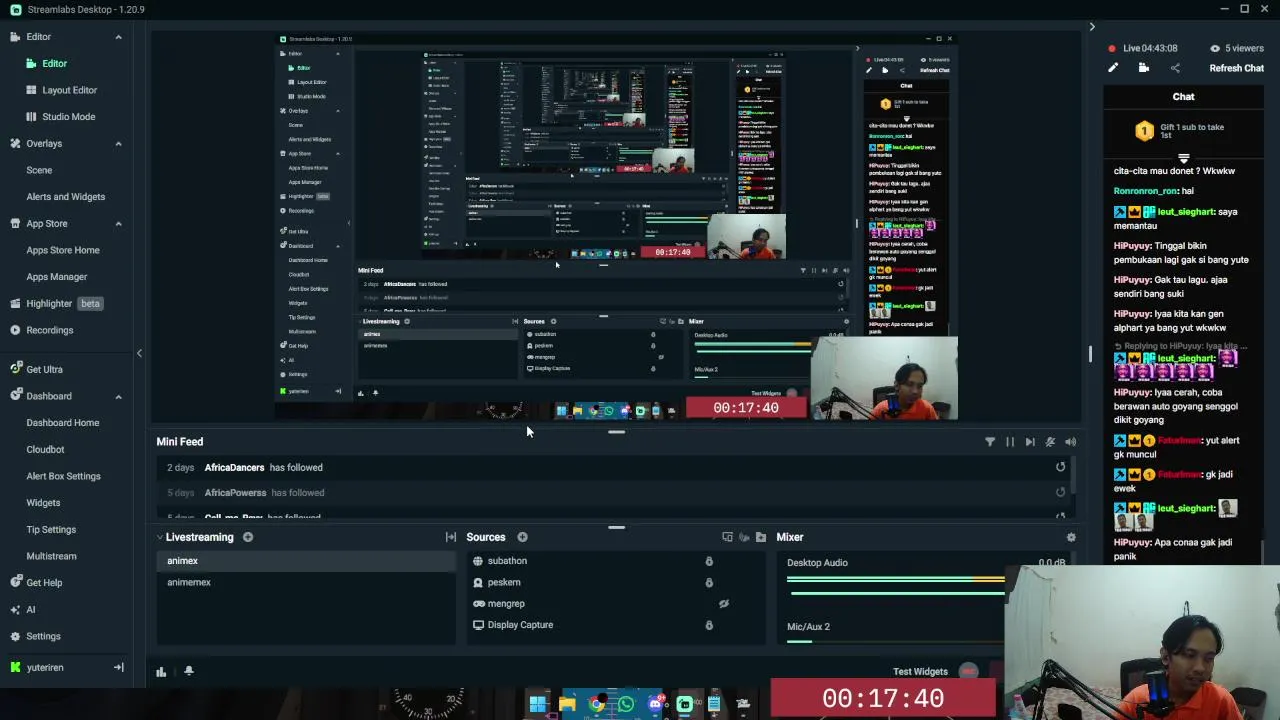Open performance stats bar-chart icon
Screen dimensions: 1280x720
tap(161, 671)
